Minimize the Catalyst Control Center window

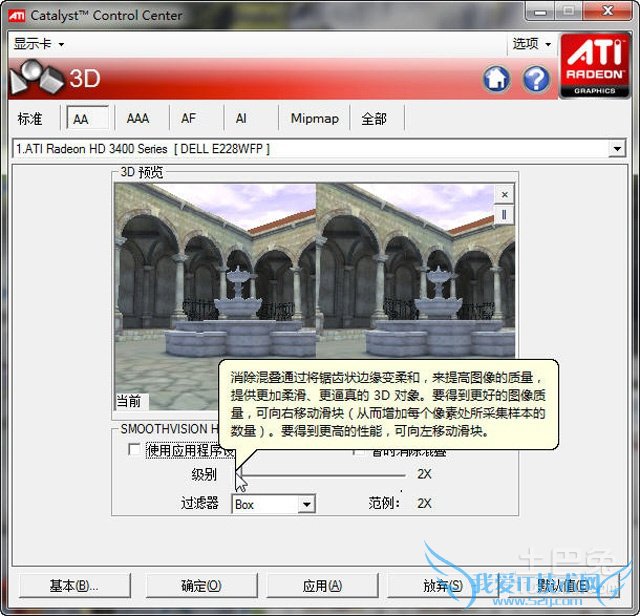(540, 11)
